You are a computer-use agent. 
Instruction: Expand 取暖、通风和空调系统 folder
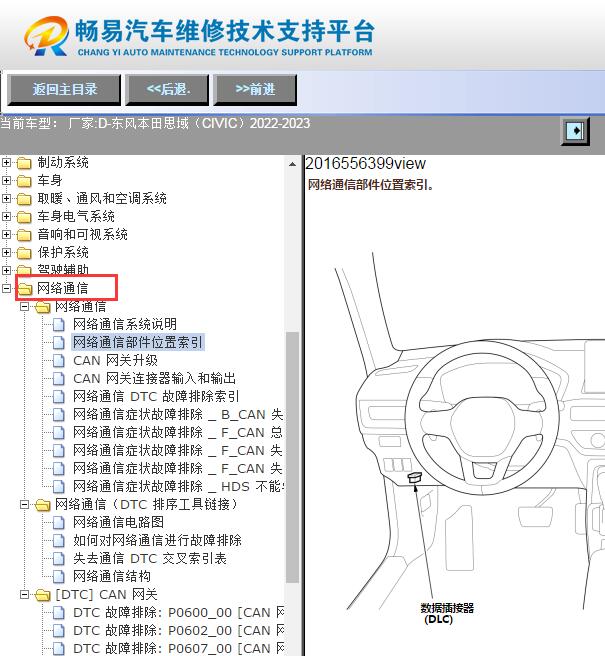coord(6,198)
